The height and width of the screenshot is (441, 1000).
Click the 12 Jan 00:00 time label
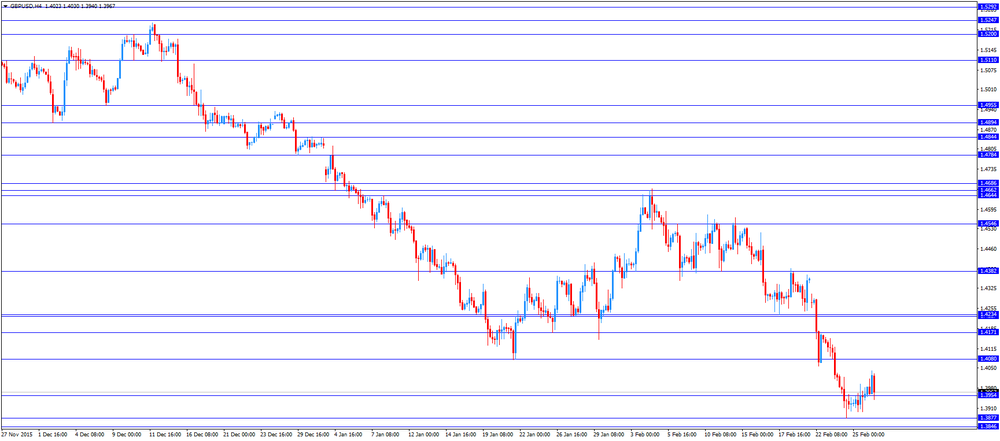[425, 435]
